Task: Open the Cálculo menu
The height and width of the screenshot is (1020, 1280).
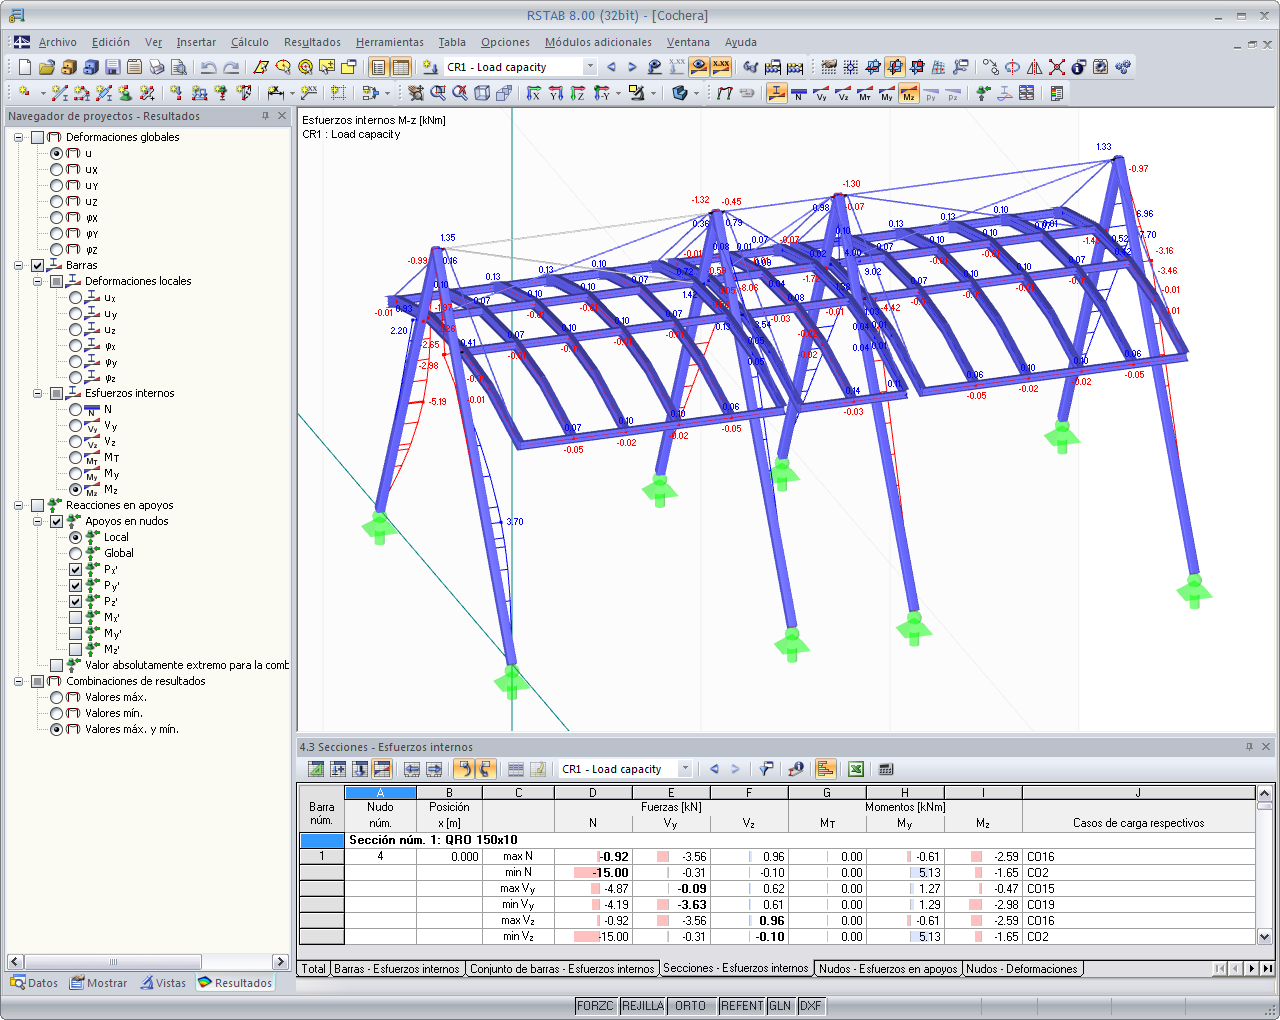Action: pos(250,42)
